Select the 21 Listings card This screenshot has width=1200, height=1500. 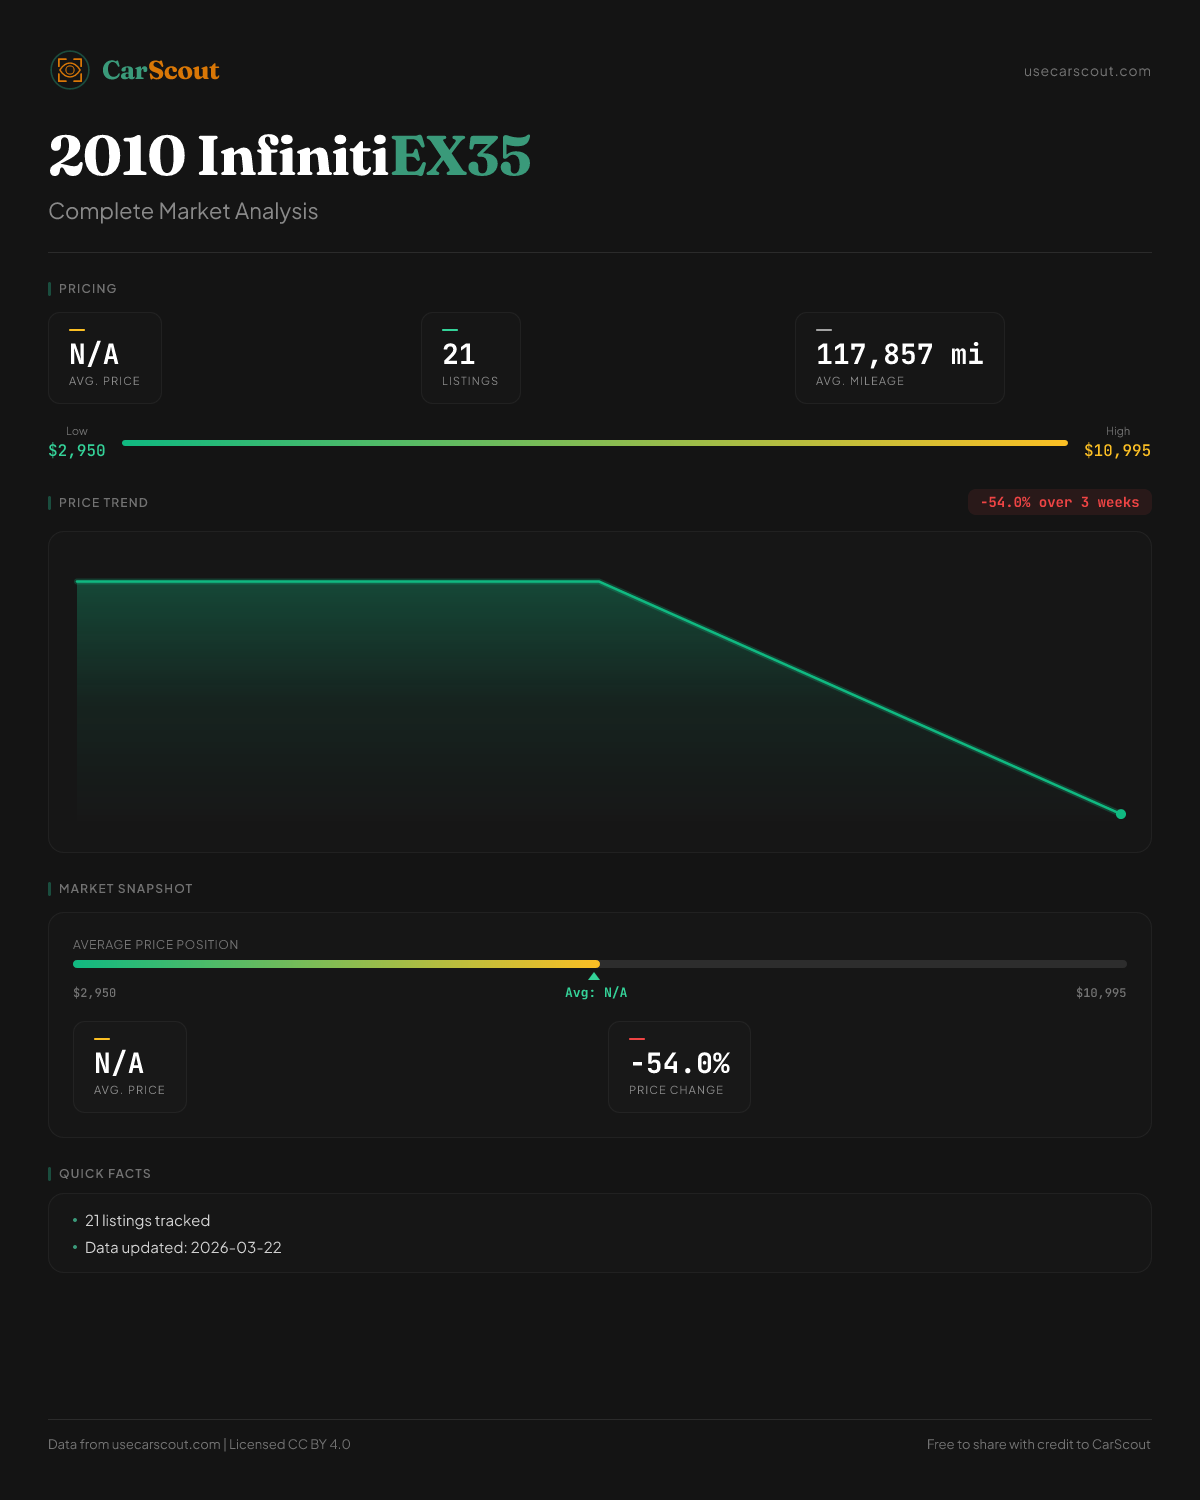coord(470,358)
